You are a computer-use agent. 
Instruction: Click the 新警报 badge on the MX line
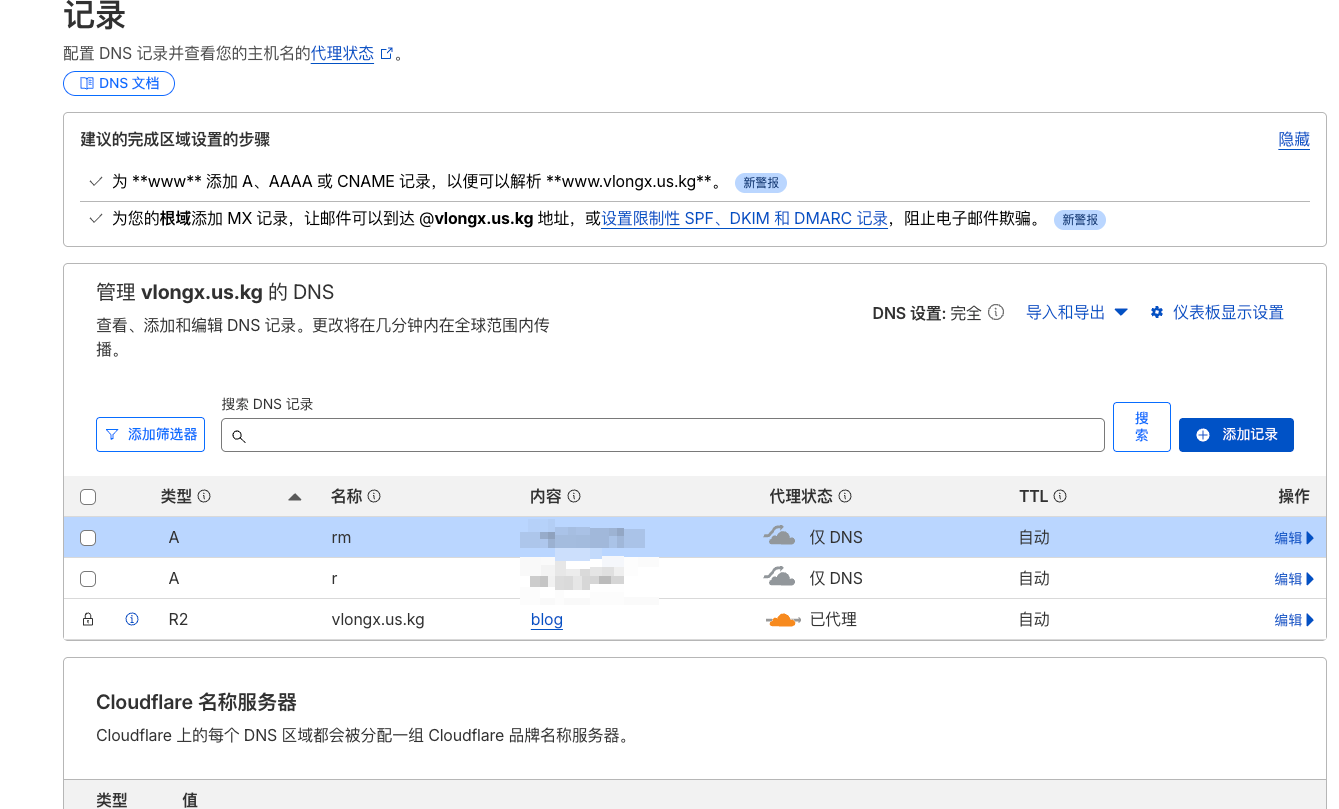pyautogui.click(x=1080, y=220)
